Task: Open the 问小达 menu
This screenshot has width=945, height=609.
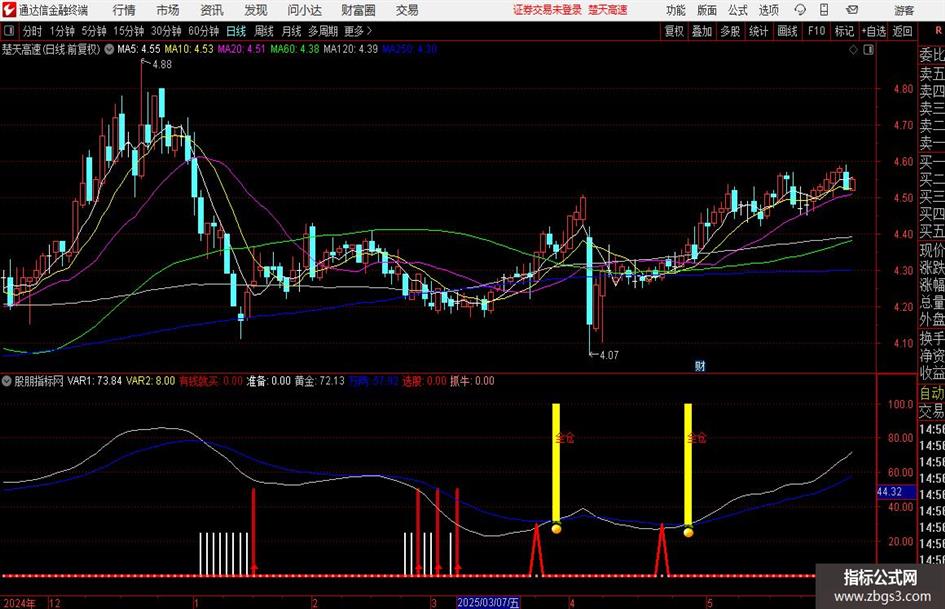Action: coord(304,10)
